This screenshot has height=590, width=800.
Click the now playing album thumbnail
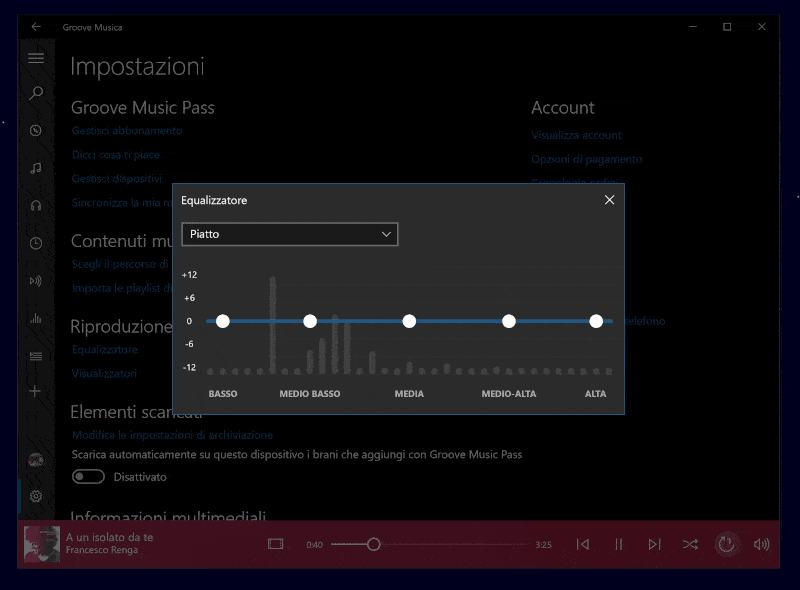[42, 545]
